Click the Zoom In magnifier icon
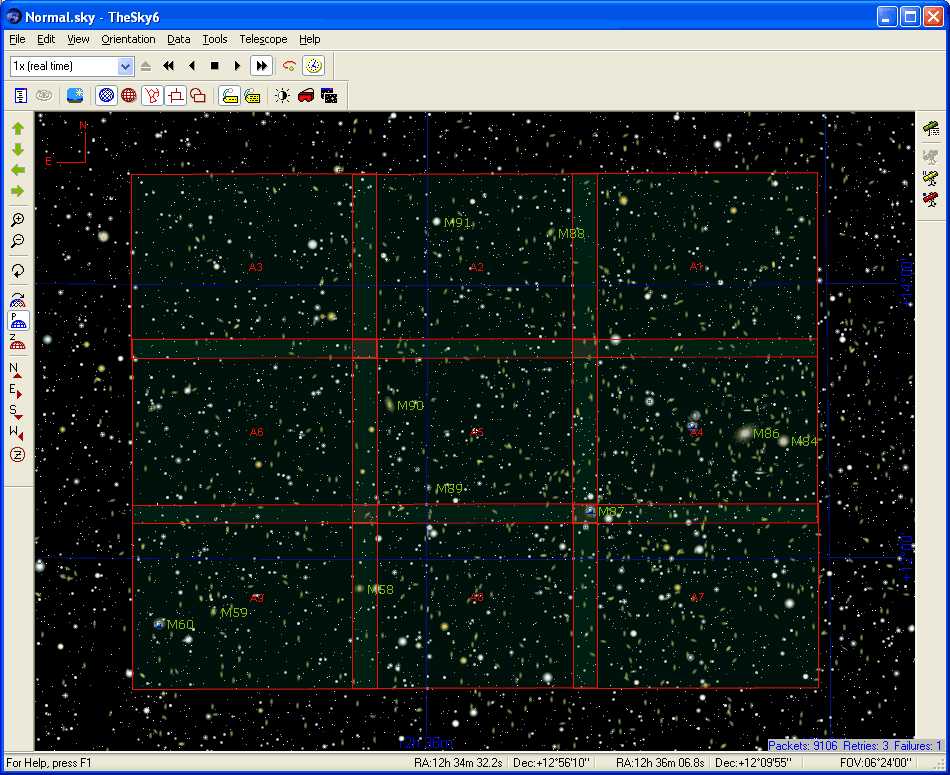The image size is (950, 775). click(x=17, y=220)
